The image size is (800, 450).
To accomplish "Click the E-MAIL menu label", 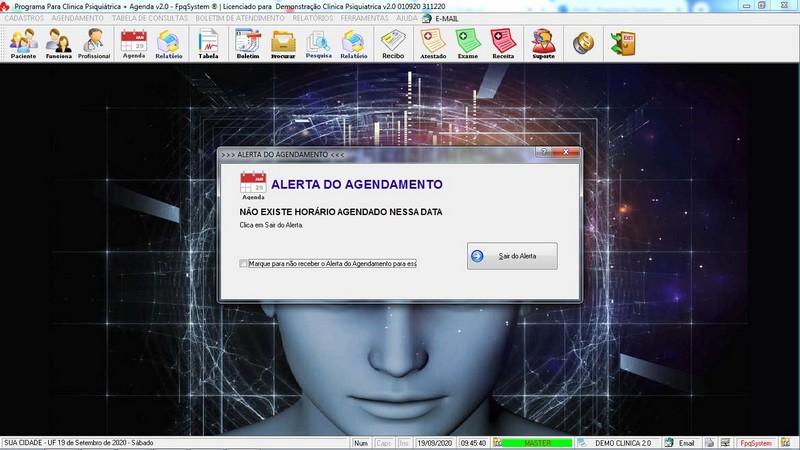I will pos(446,18).
